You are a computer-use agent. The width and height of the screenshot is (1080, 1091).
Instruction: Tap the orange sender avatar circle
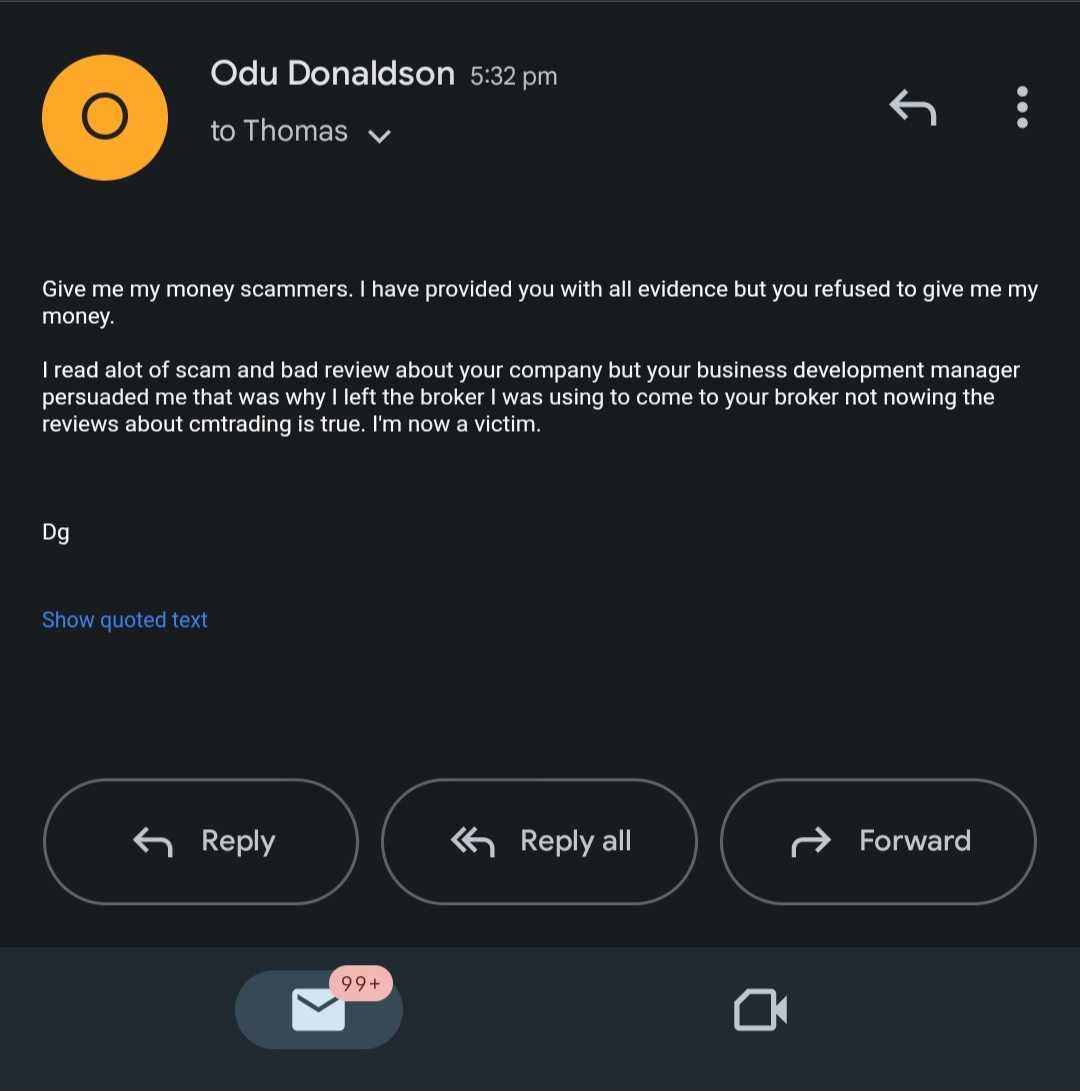pos(104,118)
